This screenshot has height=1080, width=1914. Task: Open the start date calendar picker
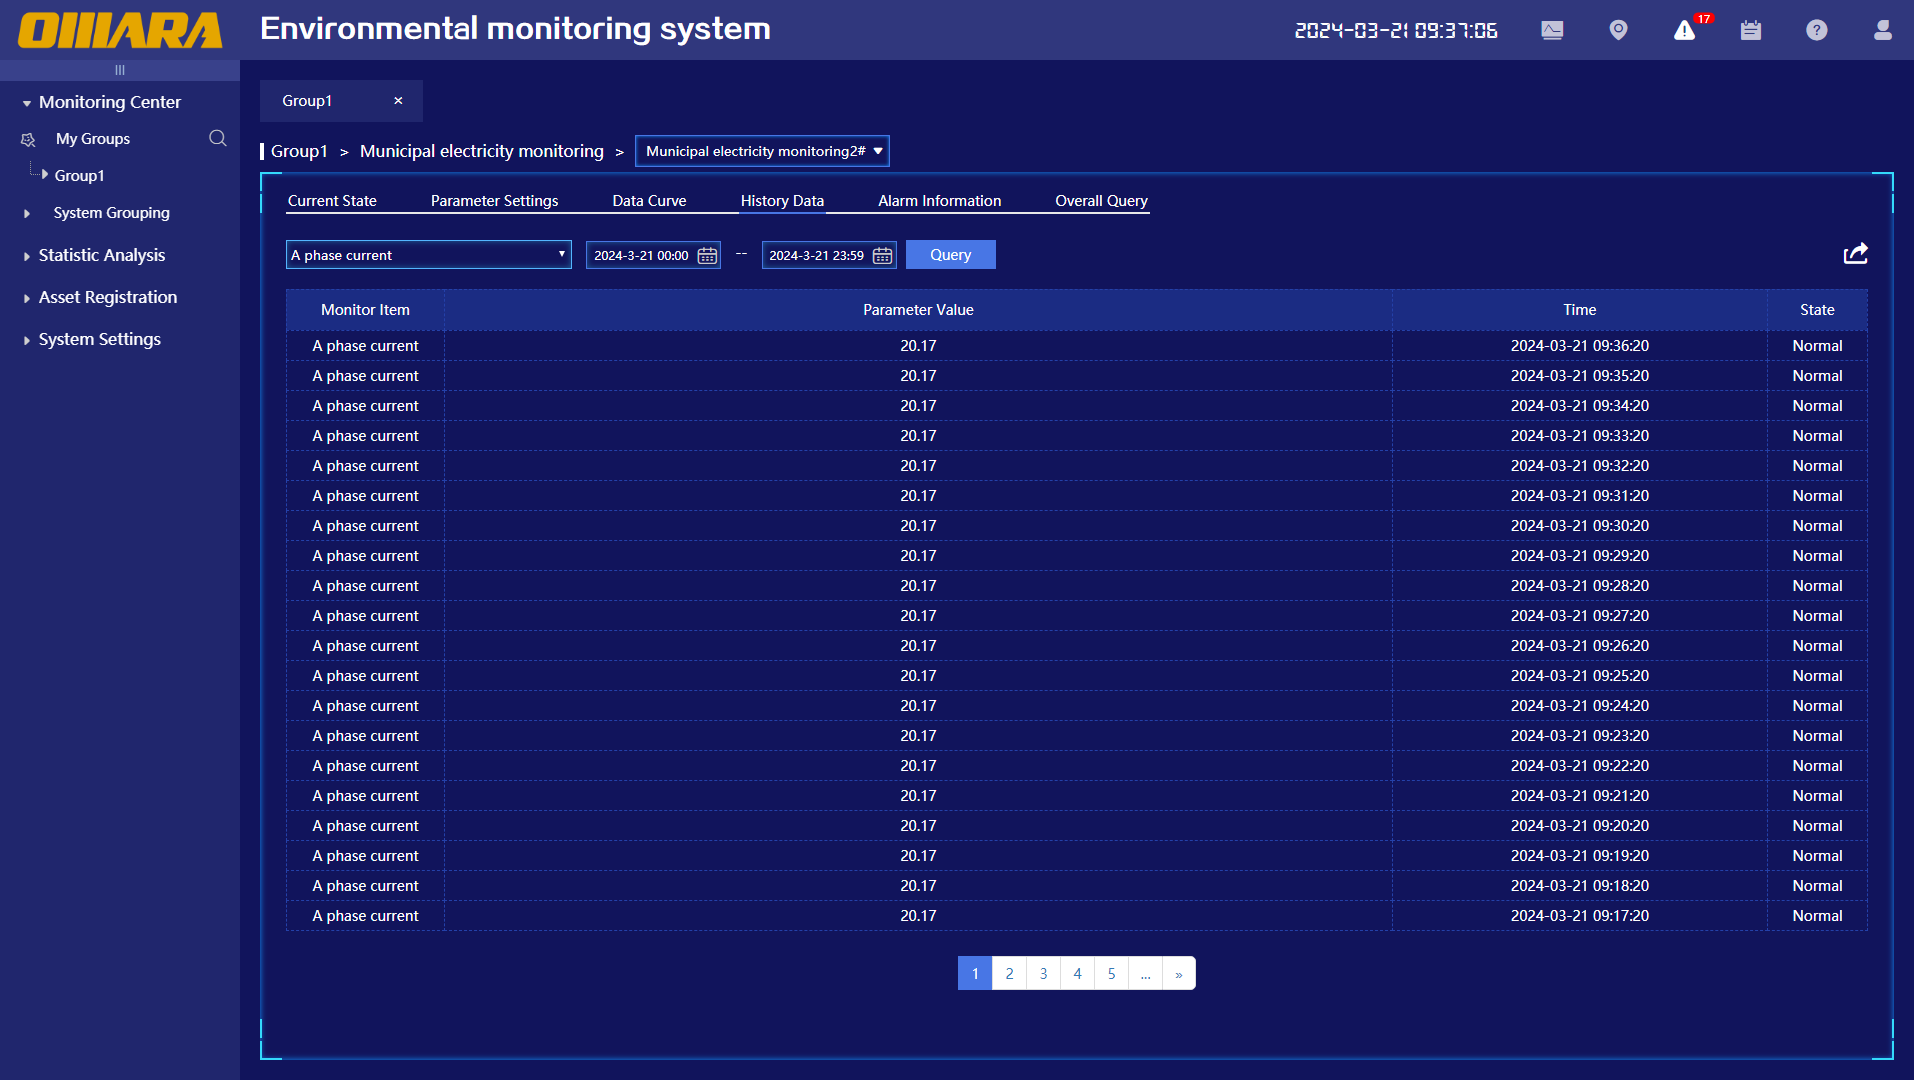click(x=707, y=256)
